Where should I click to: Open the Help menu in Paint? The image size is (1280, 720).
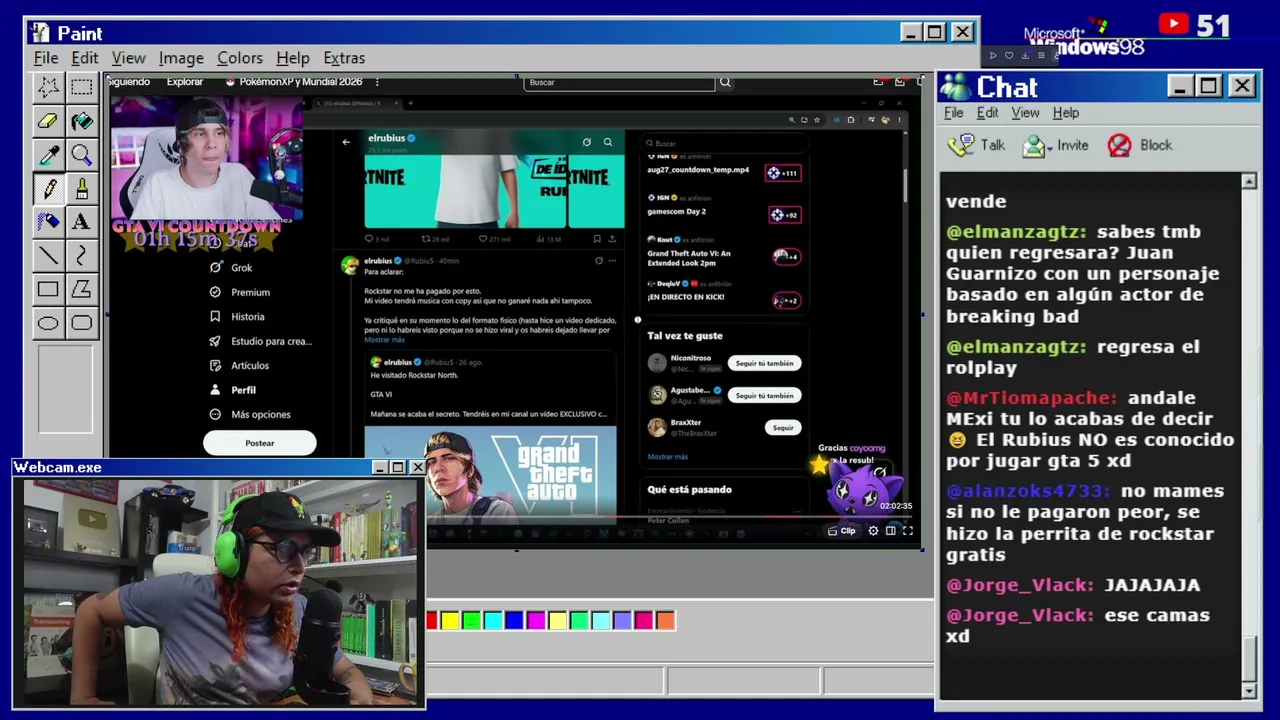tap(292, 58)
